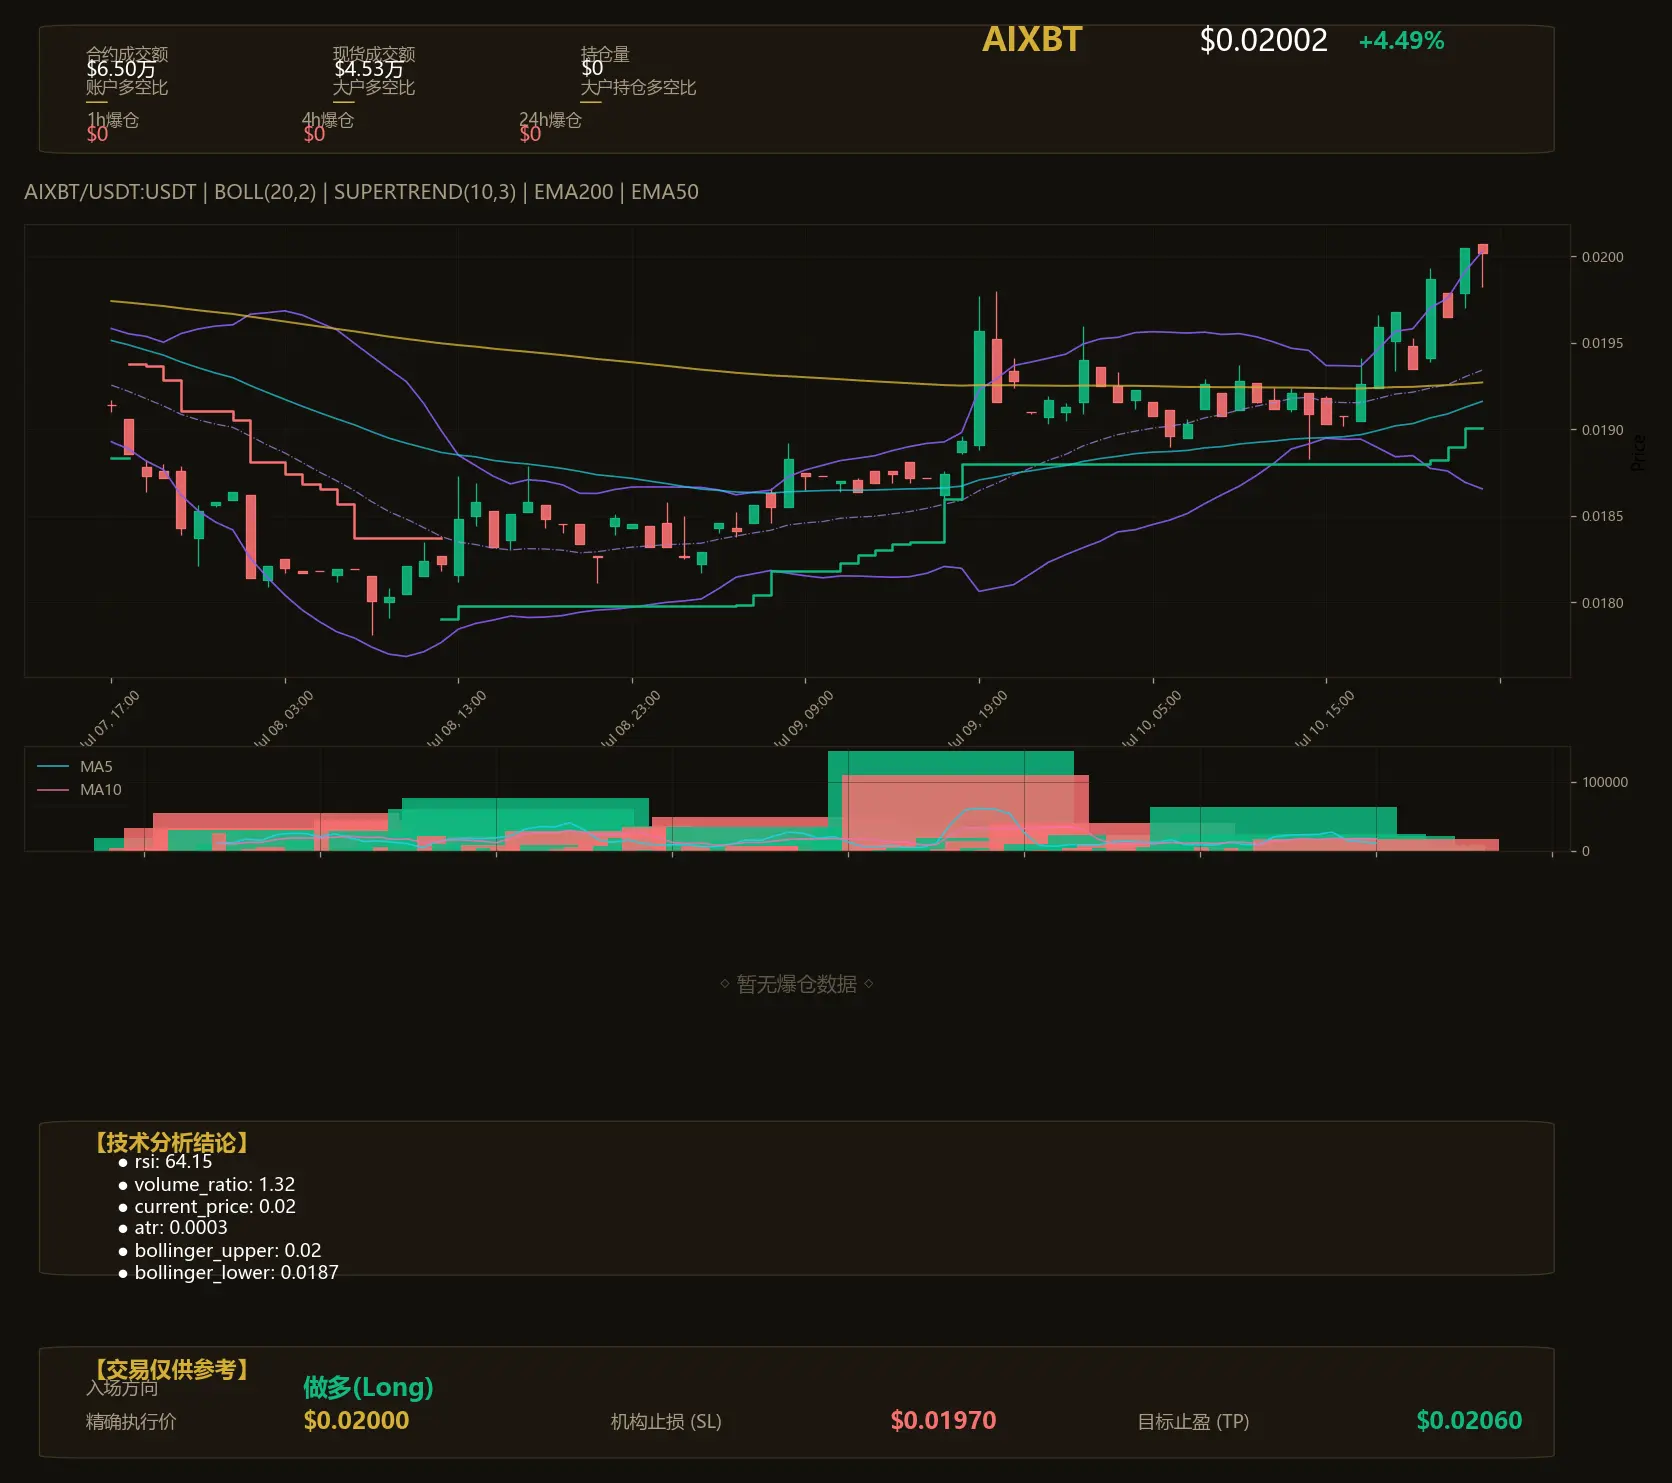Viewport: 1672px width, 1483px height.
Task: Click the 100000 volume axis label
Action: click(x=1605, y=782)
